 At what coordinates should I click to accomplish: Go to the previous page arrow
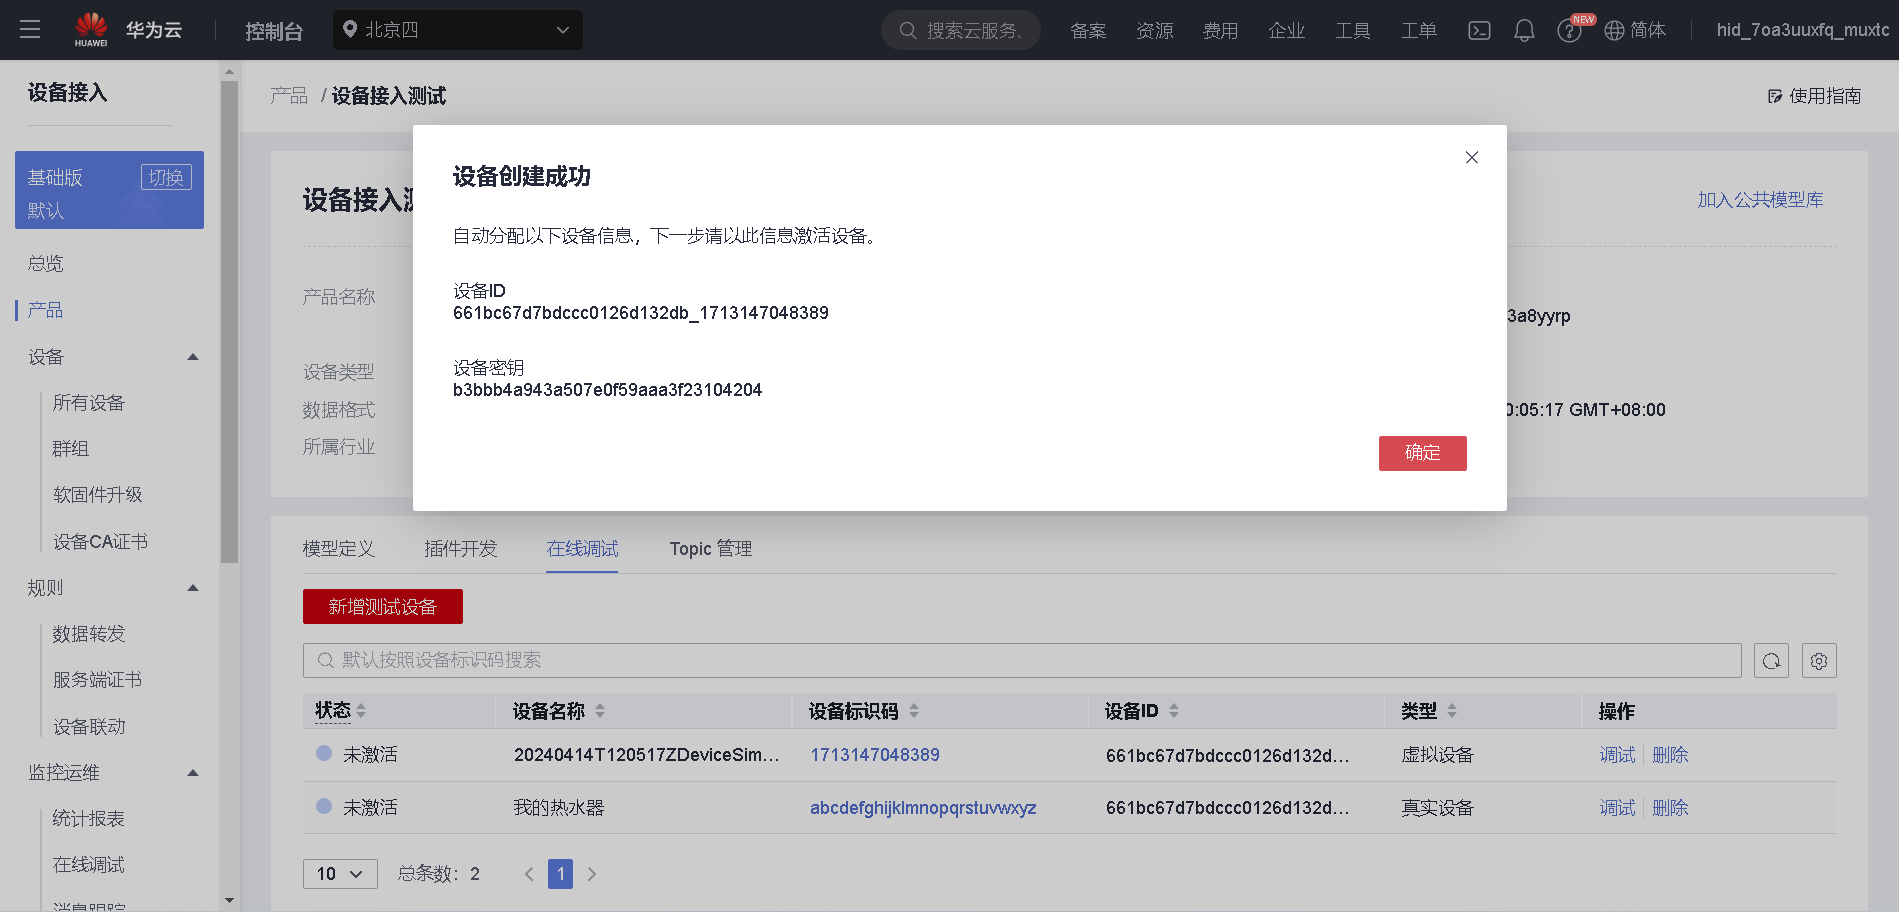pyautogui.click(x=529, y=874)
